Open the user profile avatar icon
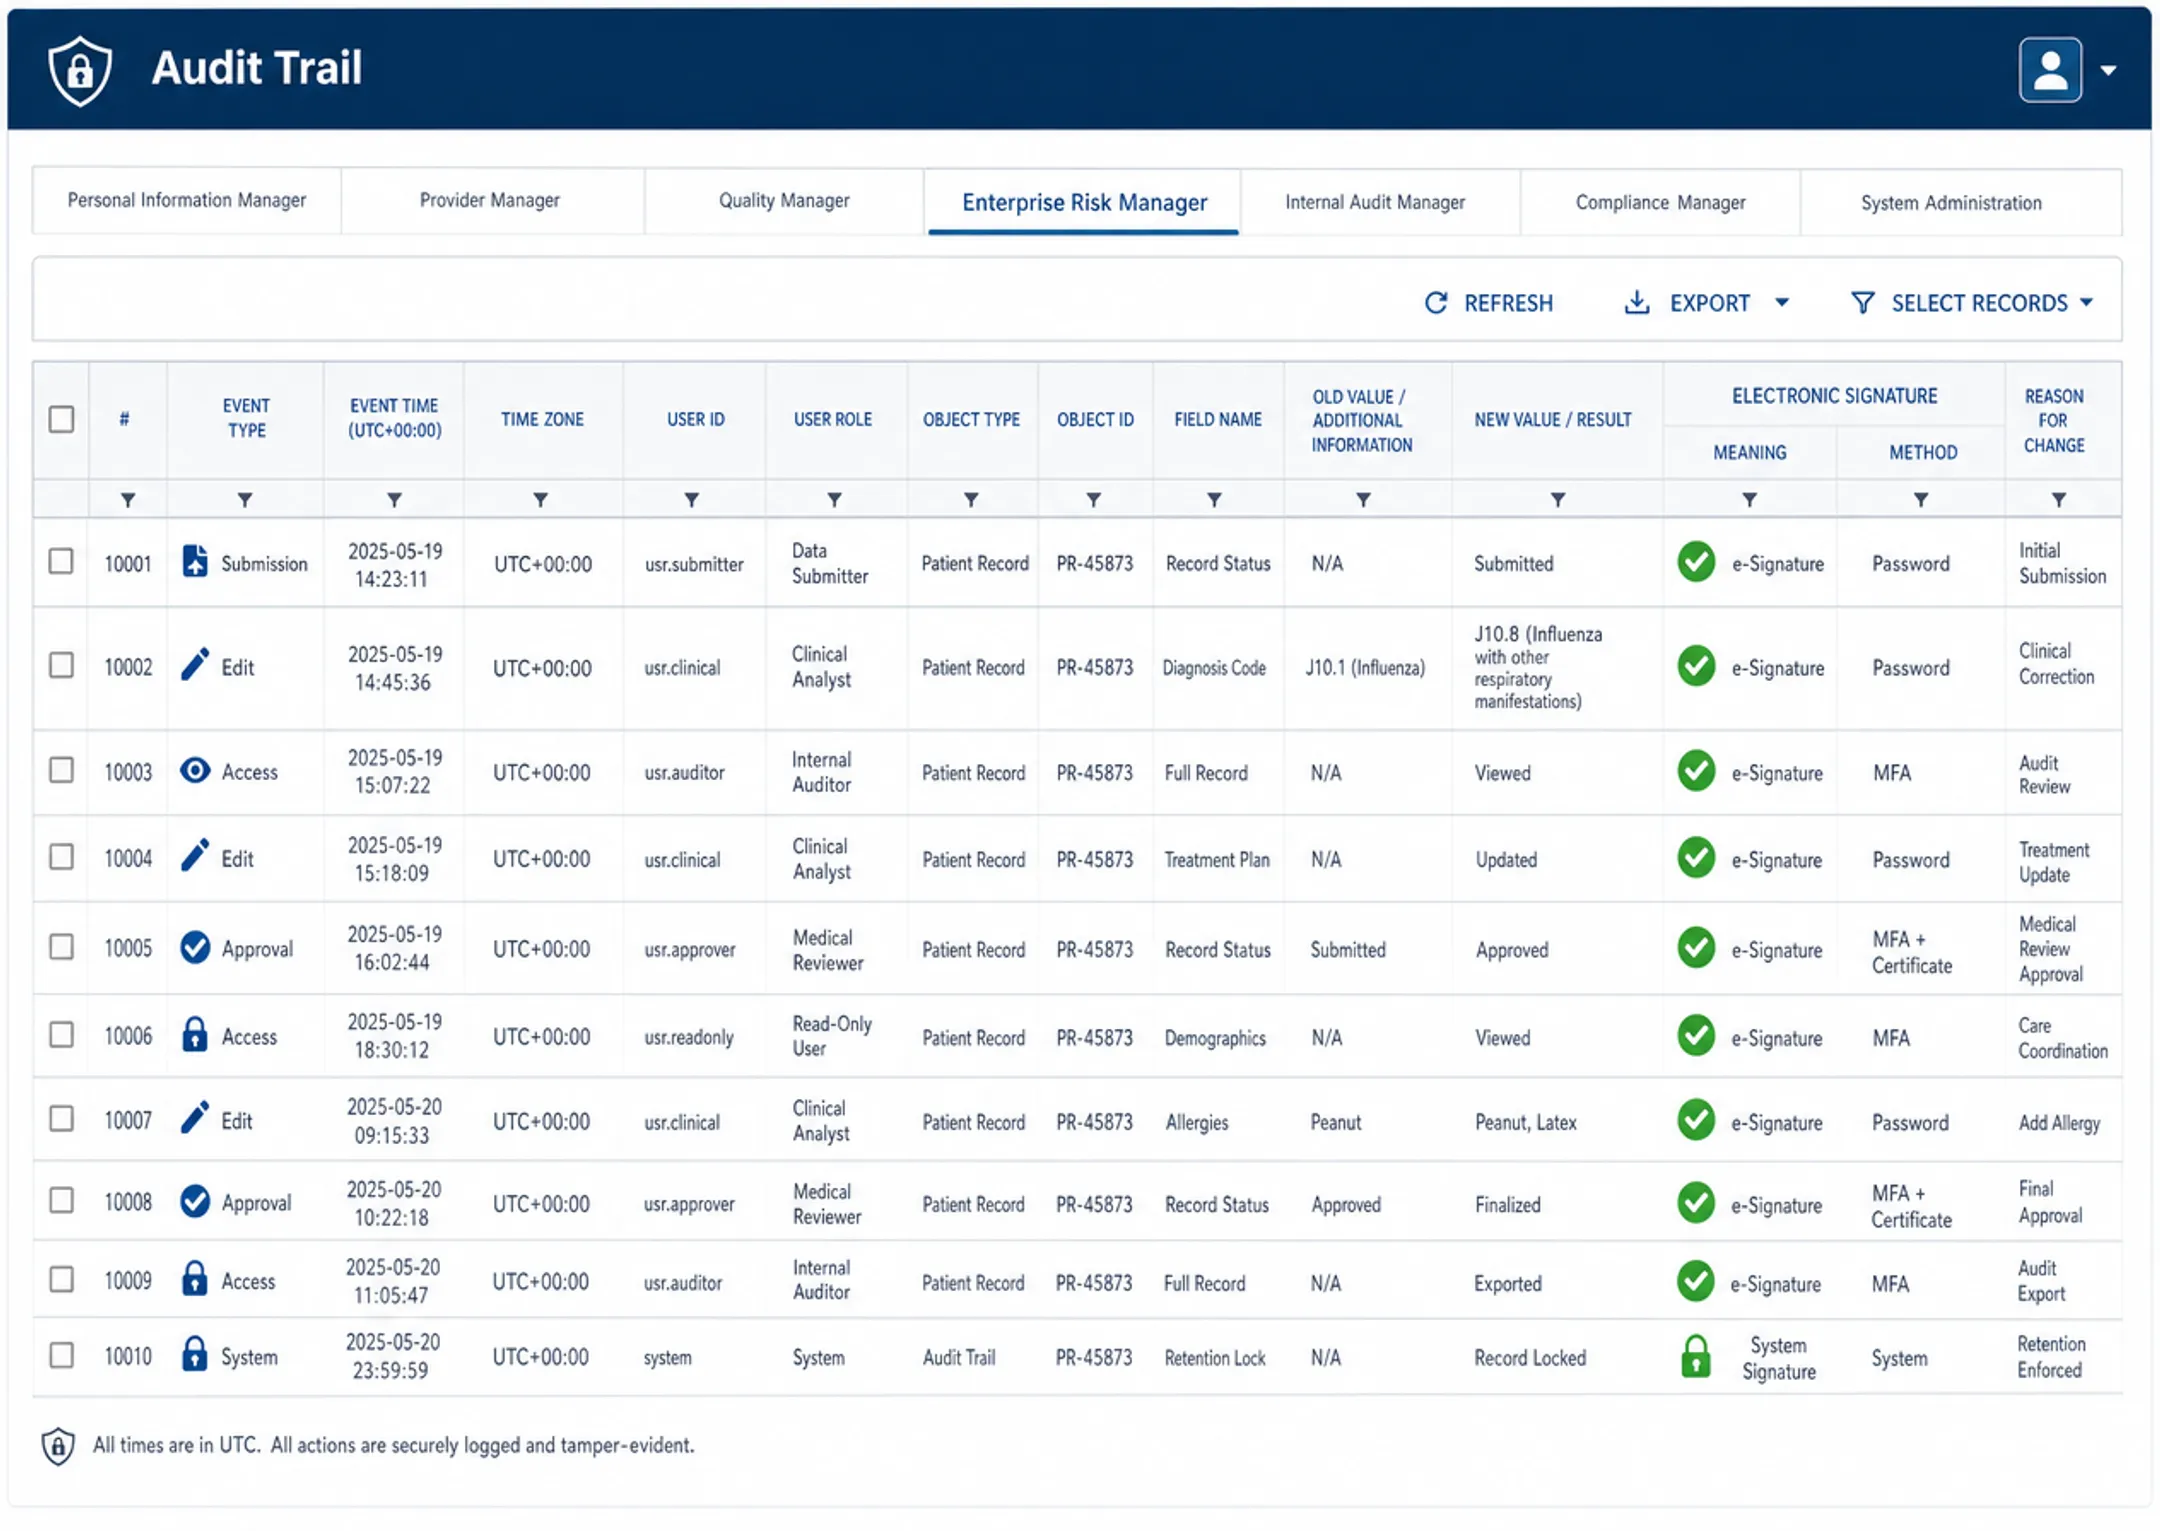This screenshot has height=1531, width=2160. pos(2050,70)
